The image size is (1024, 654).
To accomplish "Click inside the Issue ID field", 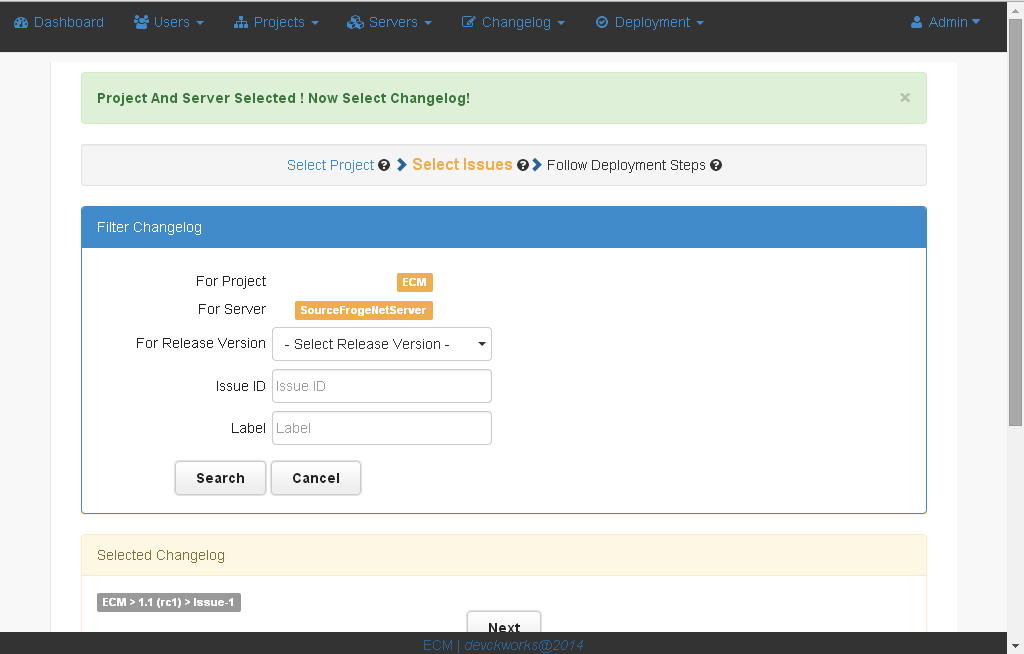I will [381, 386].
